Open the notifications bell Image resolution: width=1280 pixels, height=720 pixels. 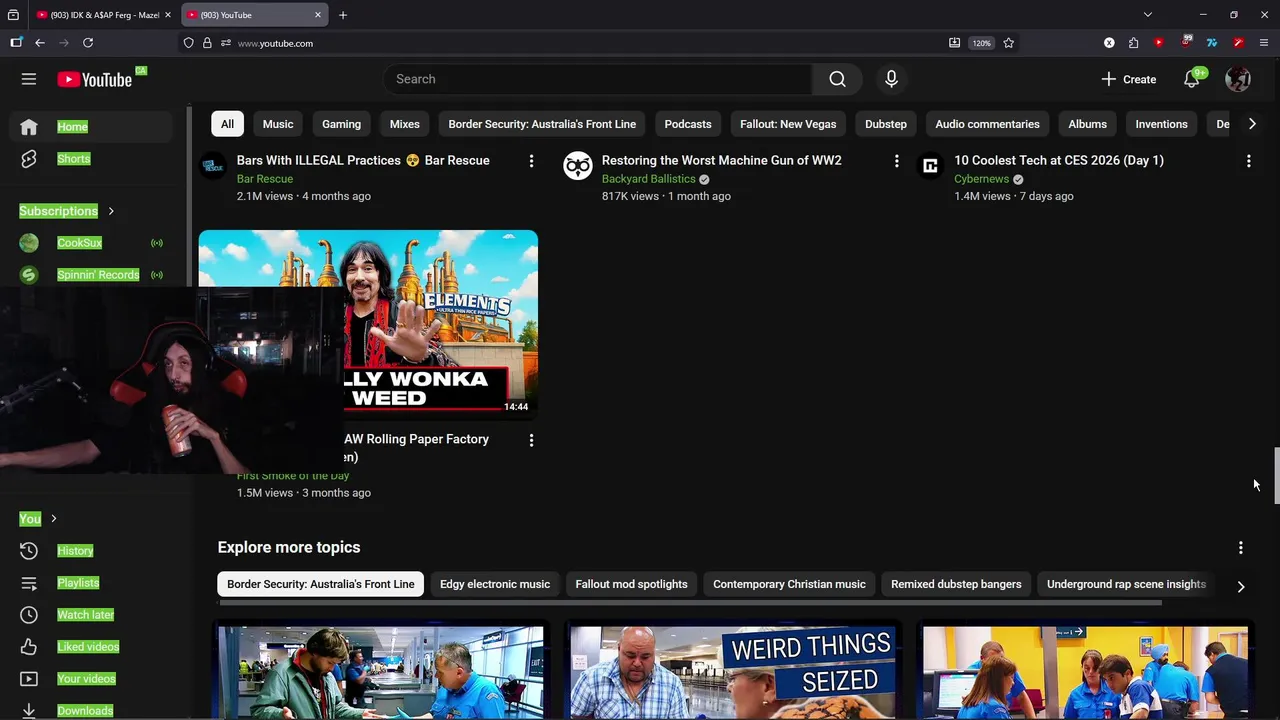point(1192,79)
